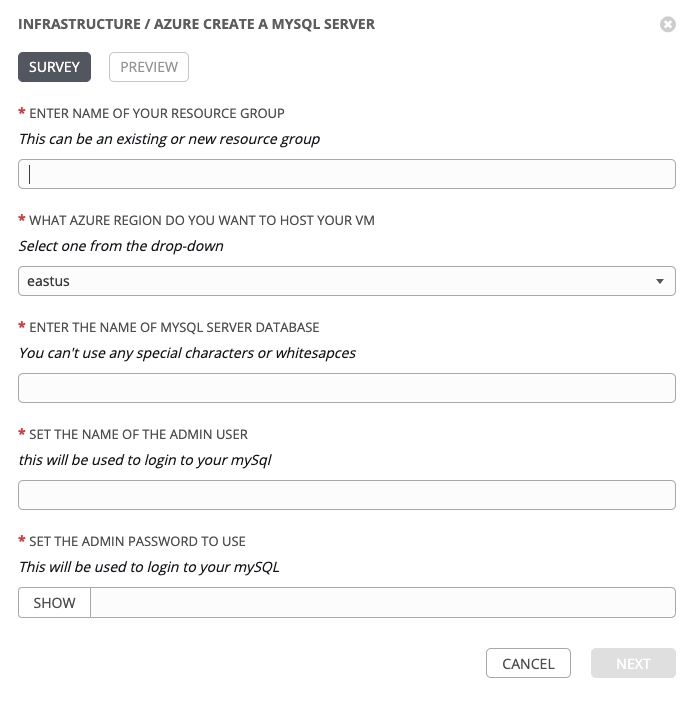
Task: Click the 'special characters or whitesapces' hint text
Action: tap(187, 353)
